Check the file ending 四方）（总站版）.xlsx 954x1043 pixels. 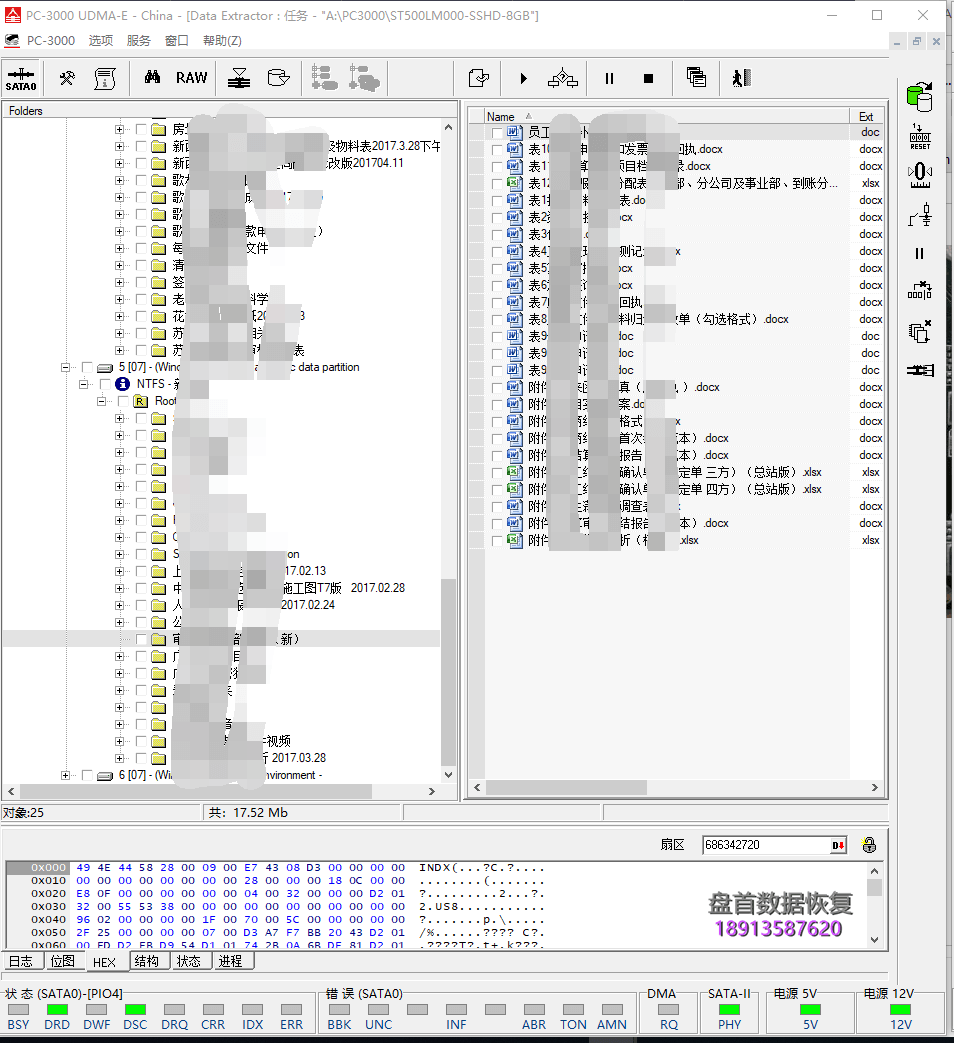pos(497,490)
